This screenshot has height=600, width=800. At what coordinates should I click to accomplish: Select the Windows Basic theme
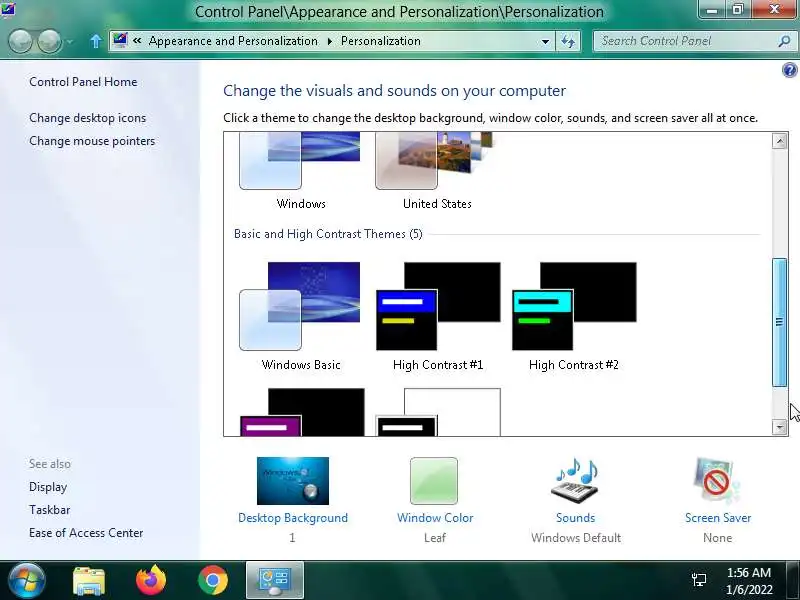301,316
